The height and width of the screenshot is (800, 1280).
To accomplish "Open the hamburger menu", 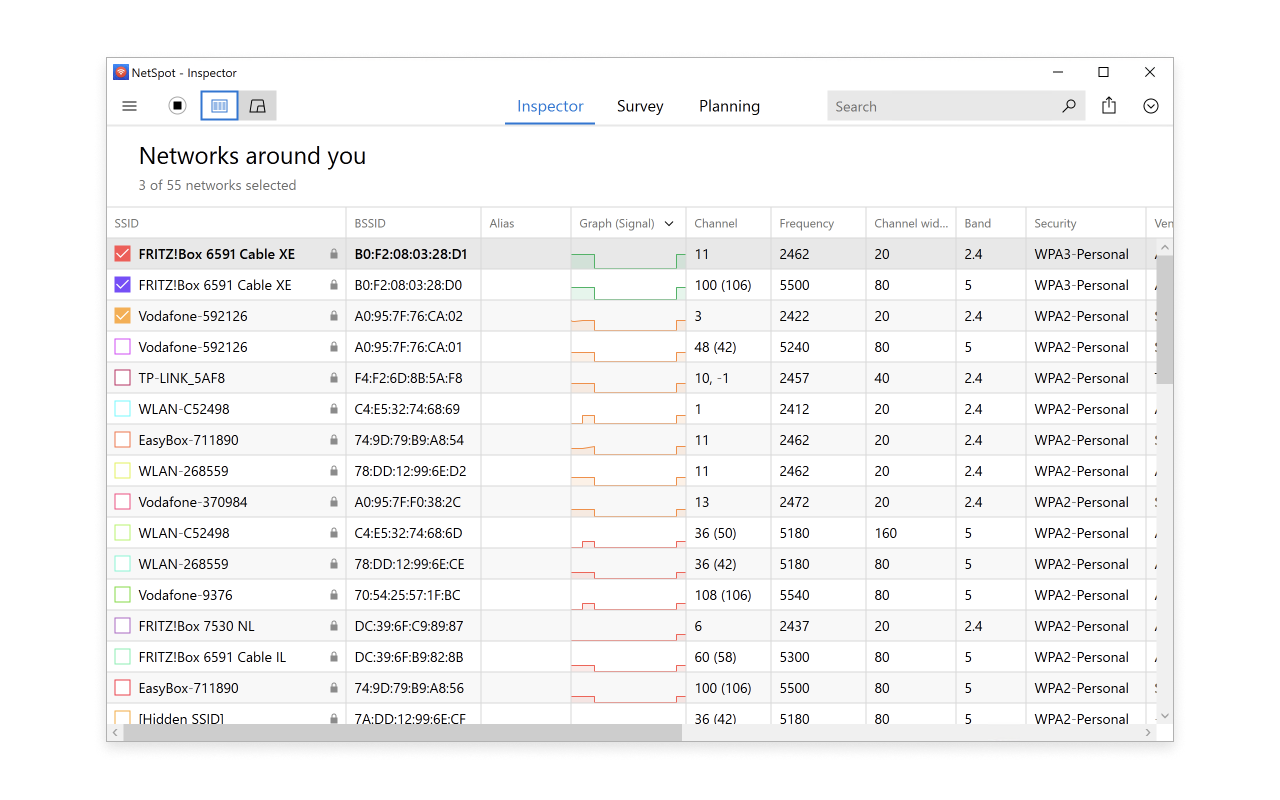I will point(129,106).
